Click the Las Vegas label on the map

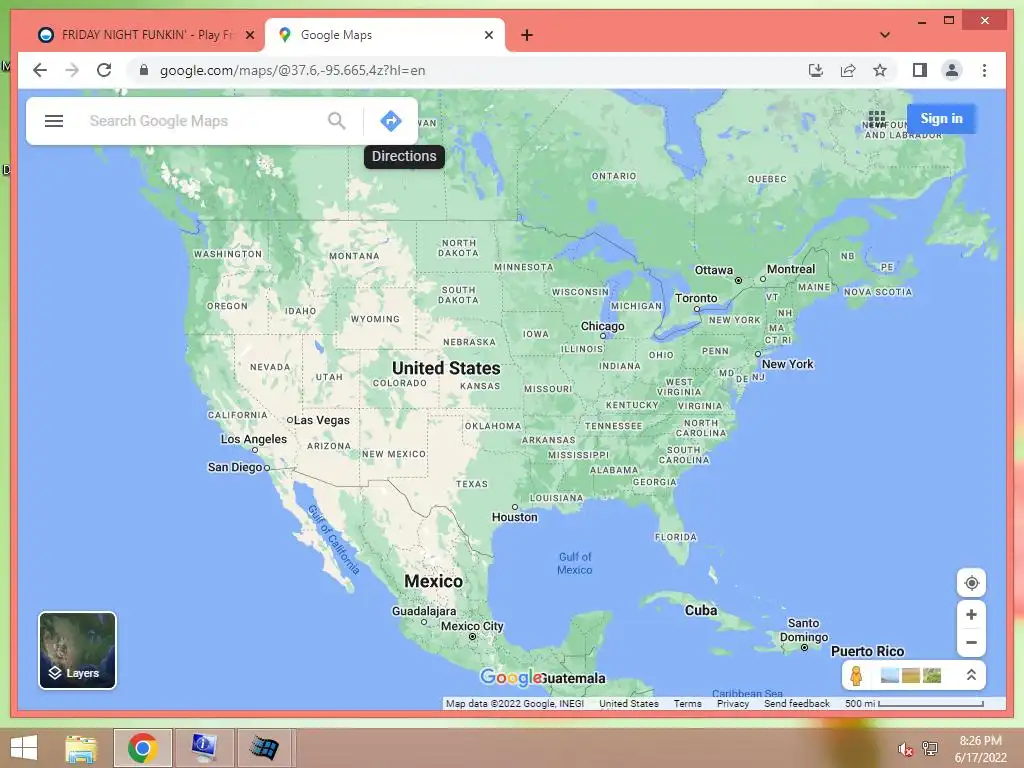[321, 420]
